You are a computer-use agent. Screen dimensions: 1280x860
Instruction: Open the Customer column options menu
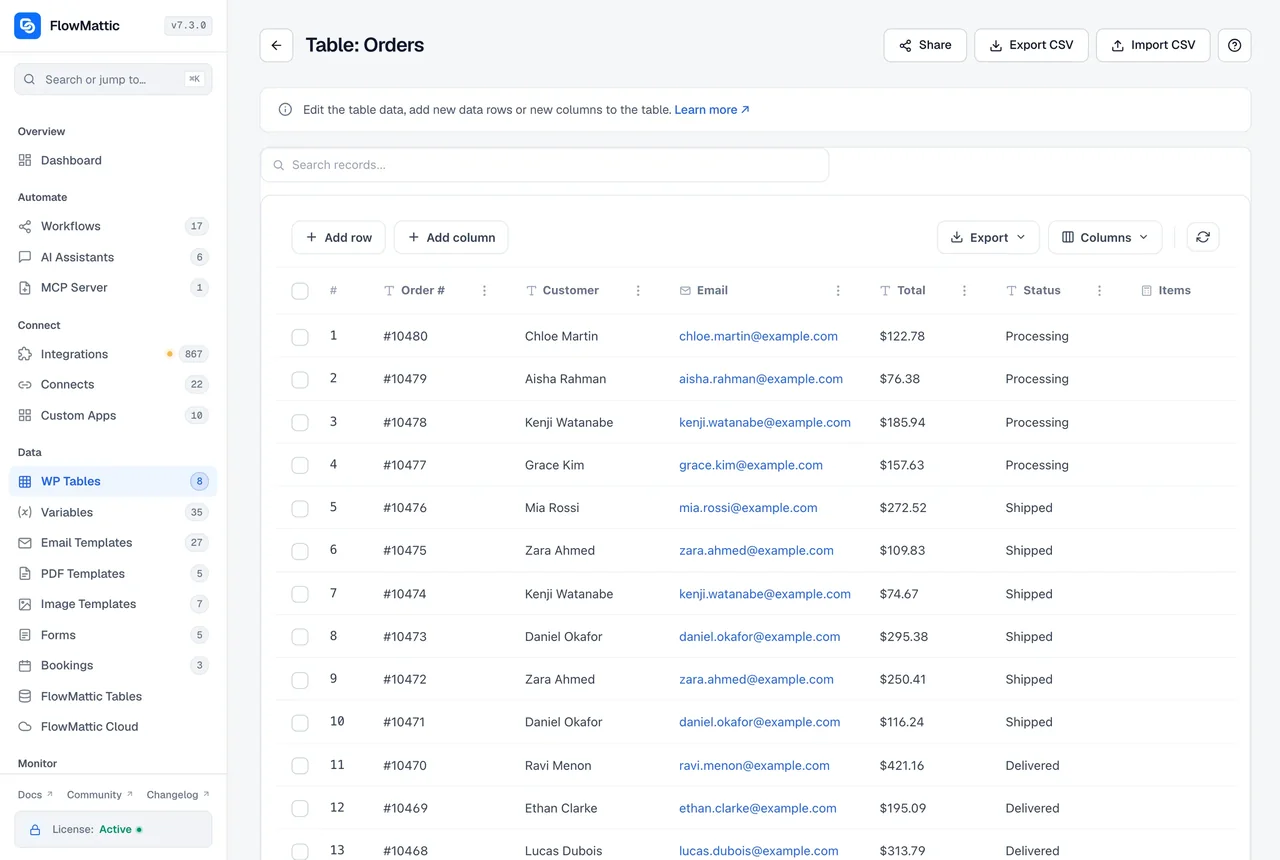(638, 291)
